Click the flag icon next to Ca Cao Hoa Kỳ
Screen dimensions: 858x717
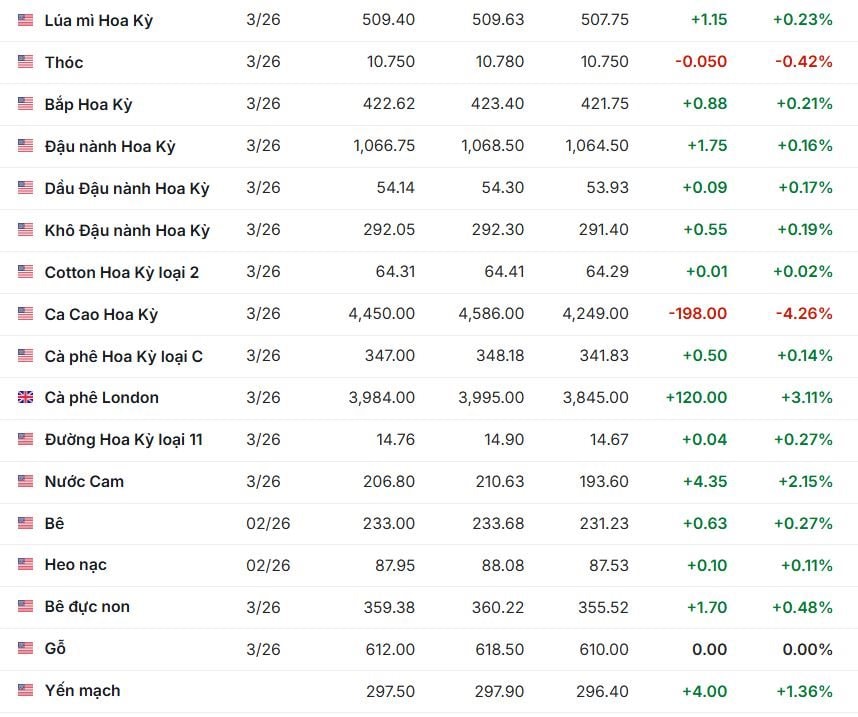[x=26, y=314]
